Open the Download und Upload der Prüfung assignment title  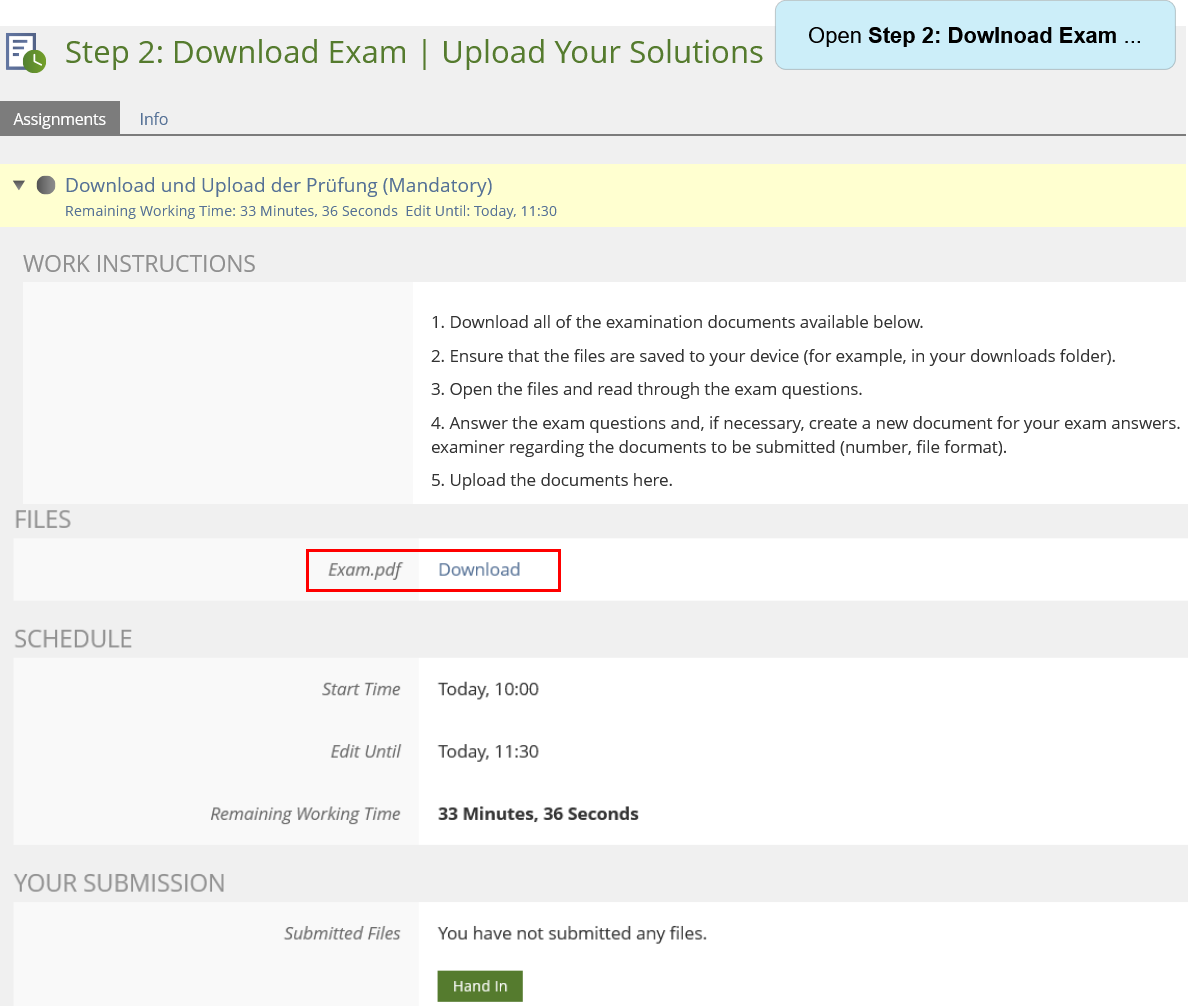point(278,185)
